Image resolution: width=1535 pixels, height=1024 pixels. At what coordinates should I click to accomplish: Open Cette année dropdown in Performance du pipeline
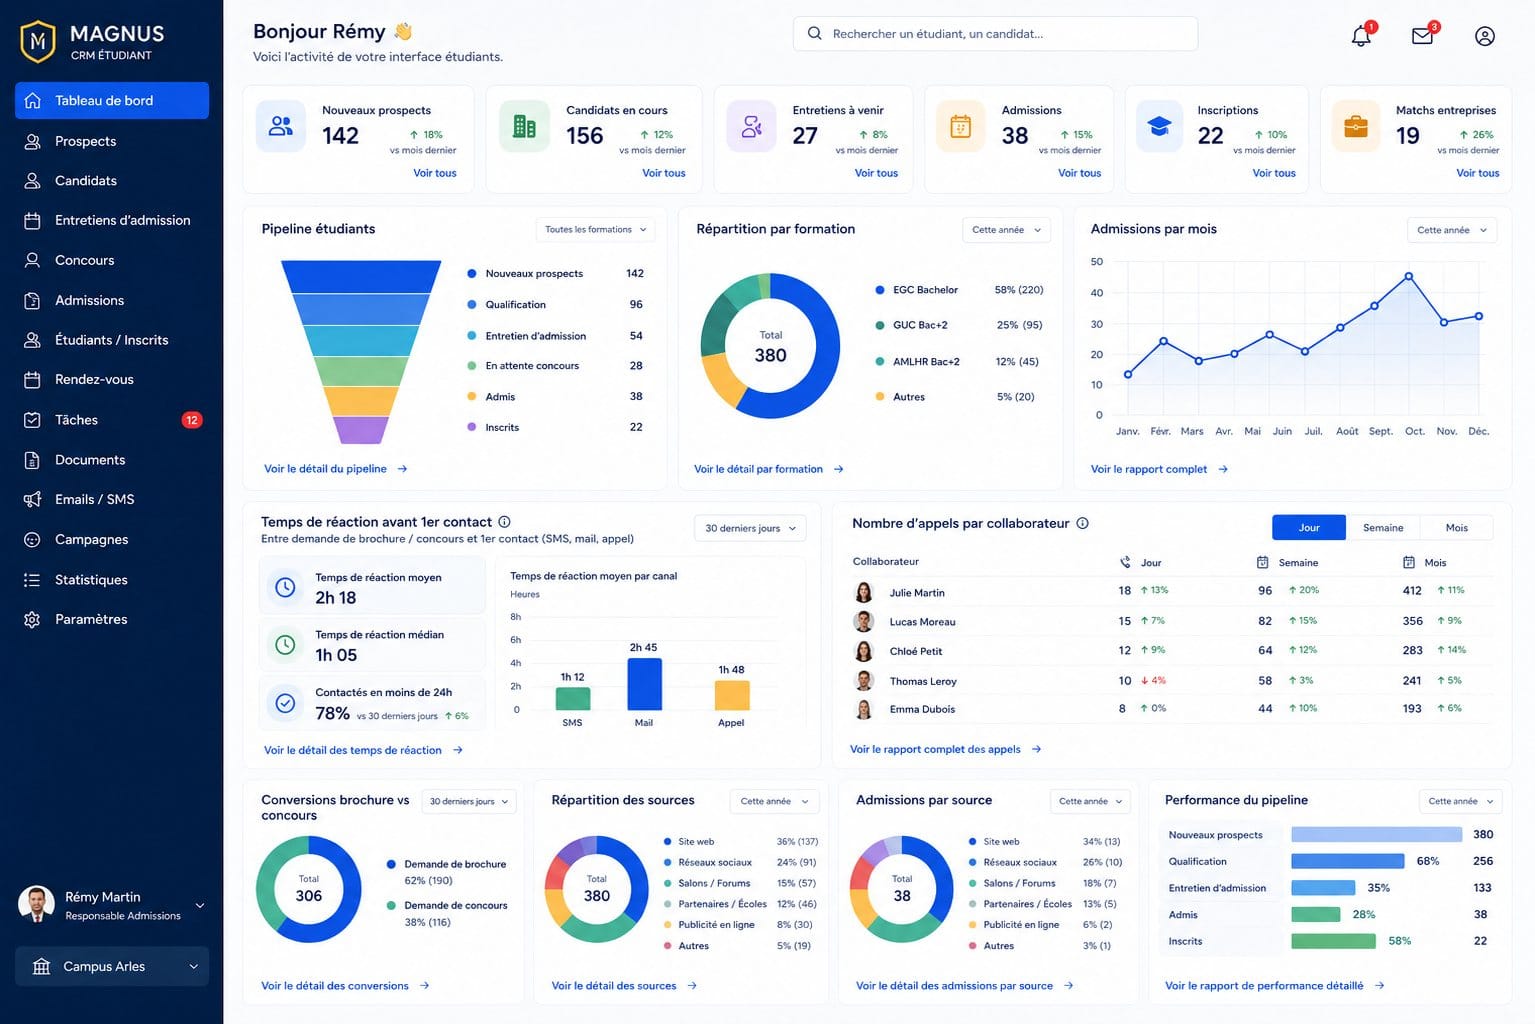click(x=1461, y=801)
